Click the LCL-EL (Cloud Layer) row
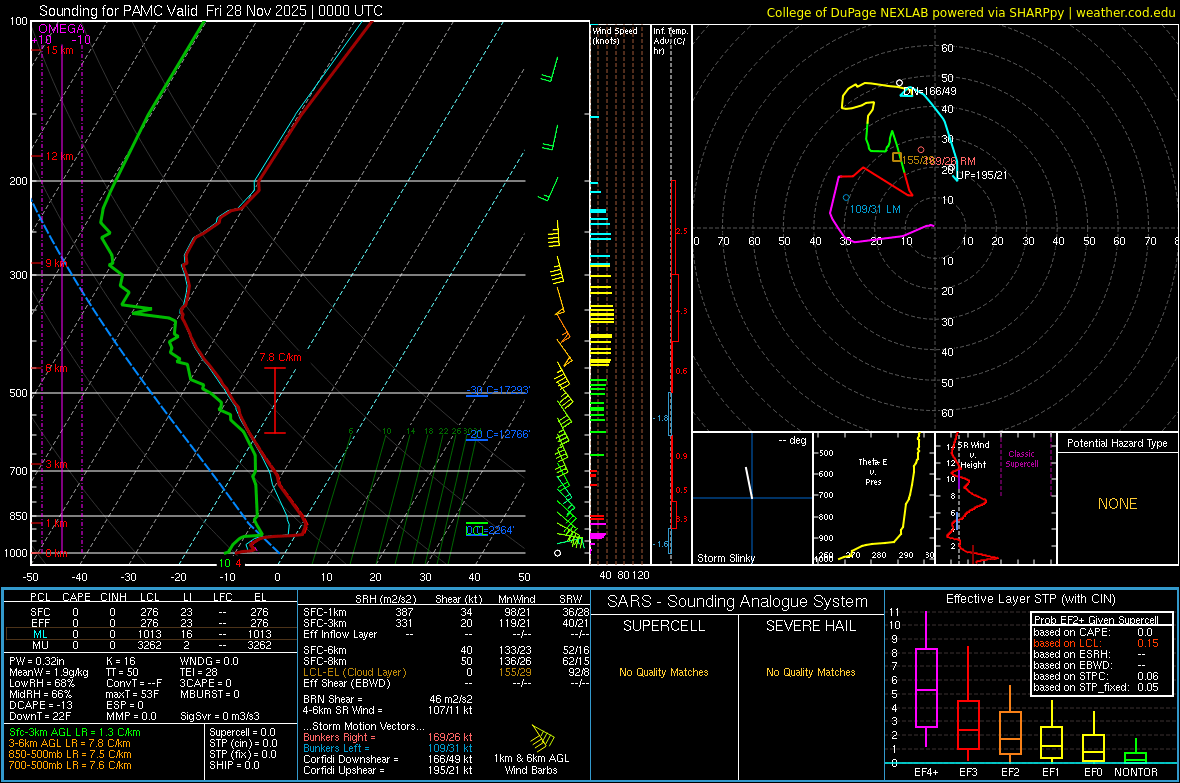The height and width of the screenshot is (783, 1180). [446, 672]
